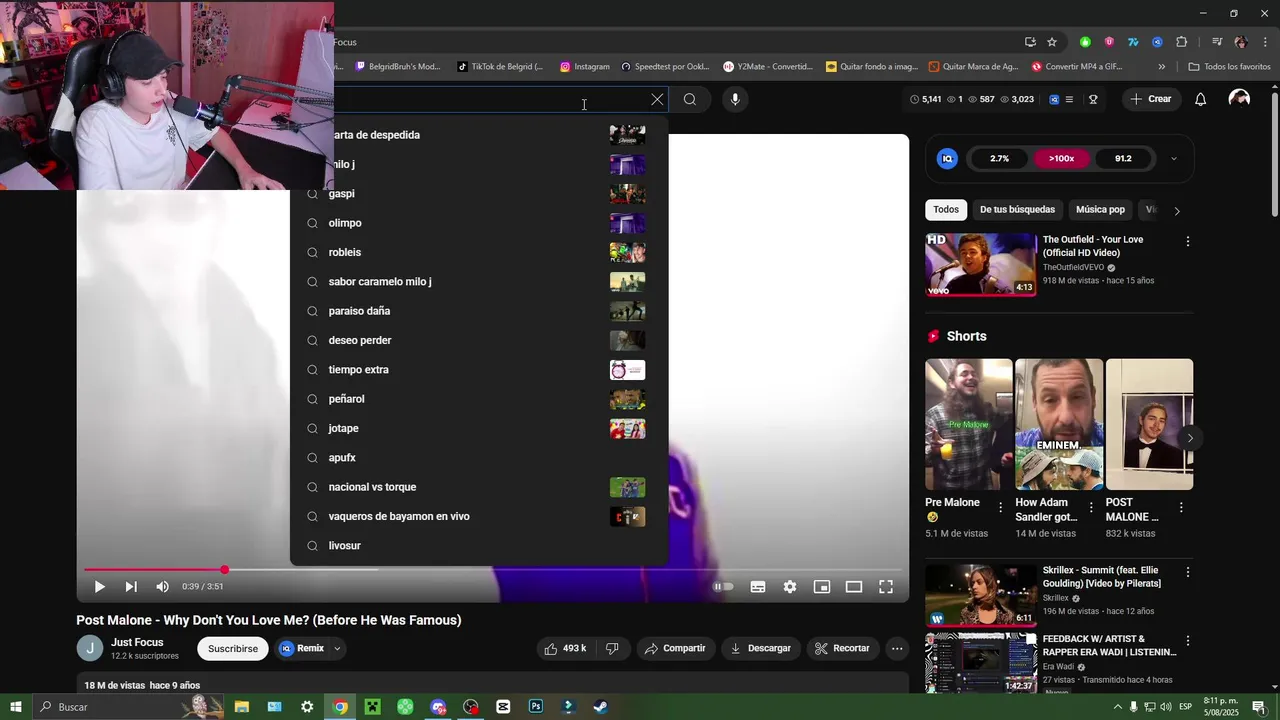Seek on the video progress bar

(492, 570)
